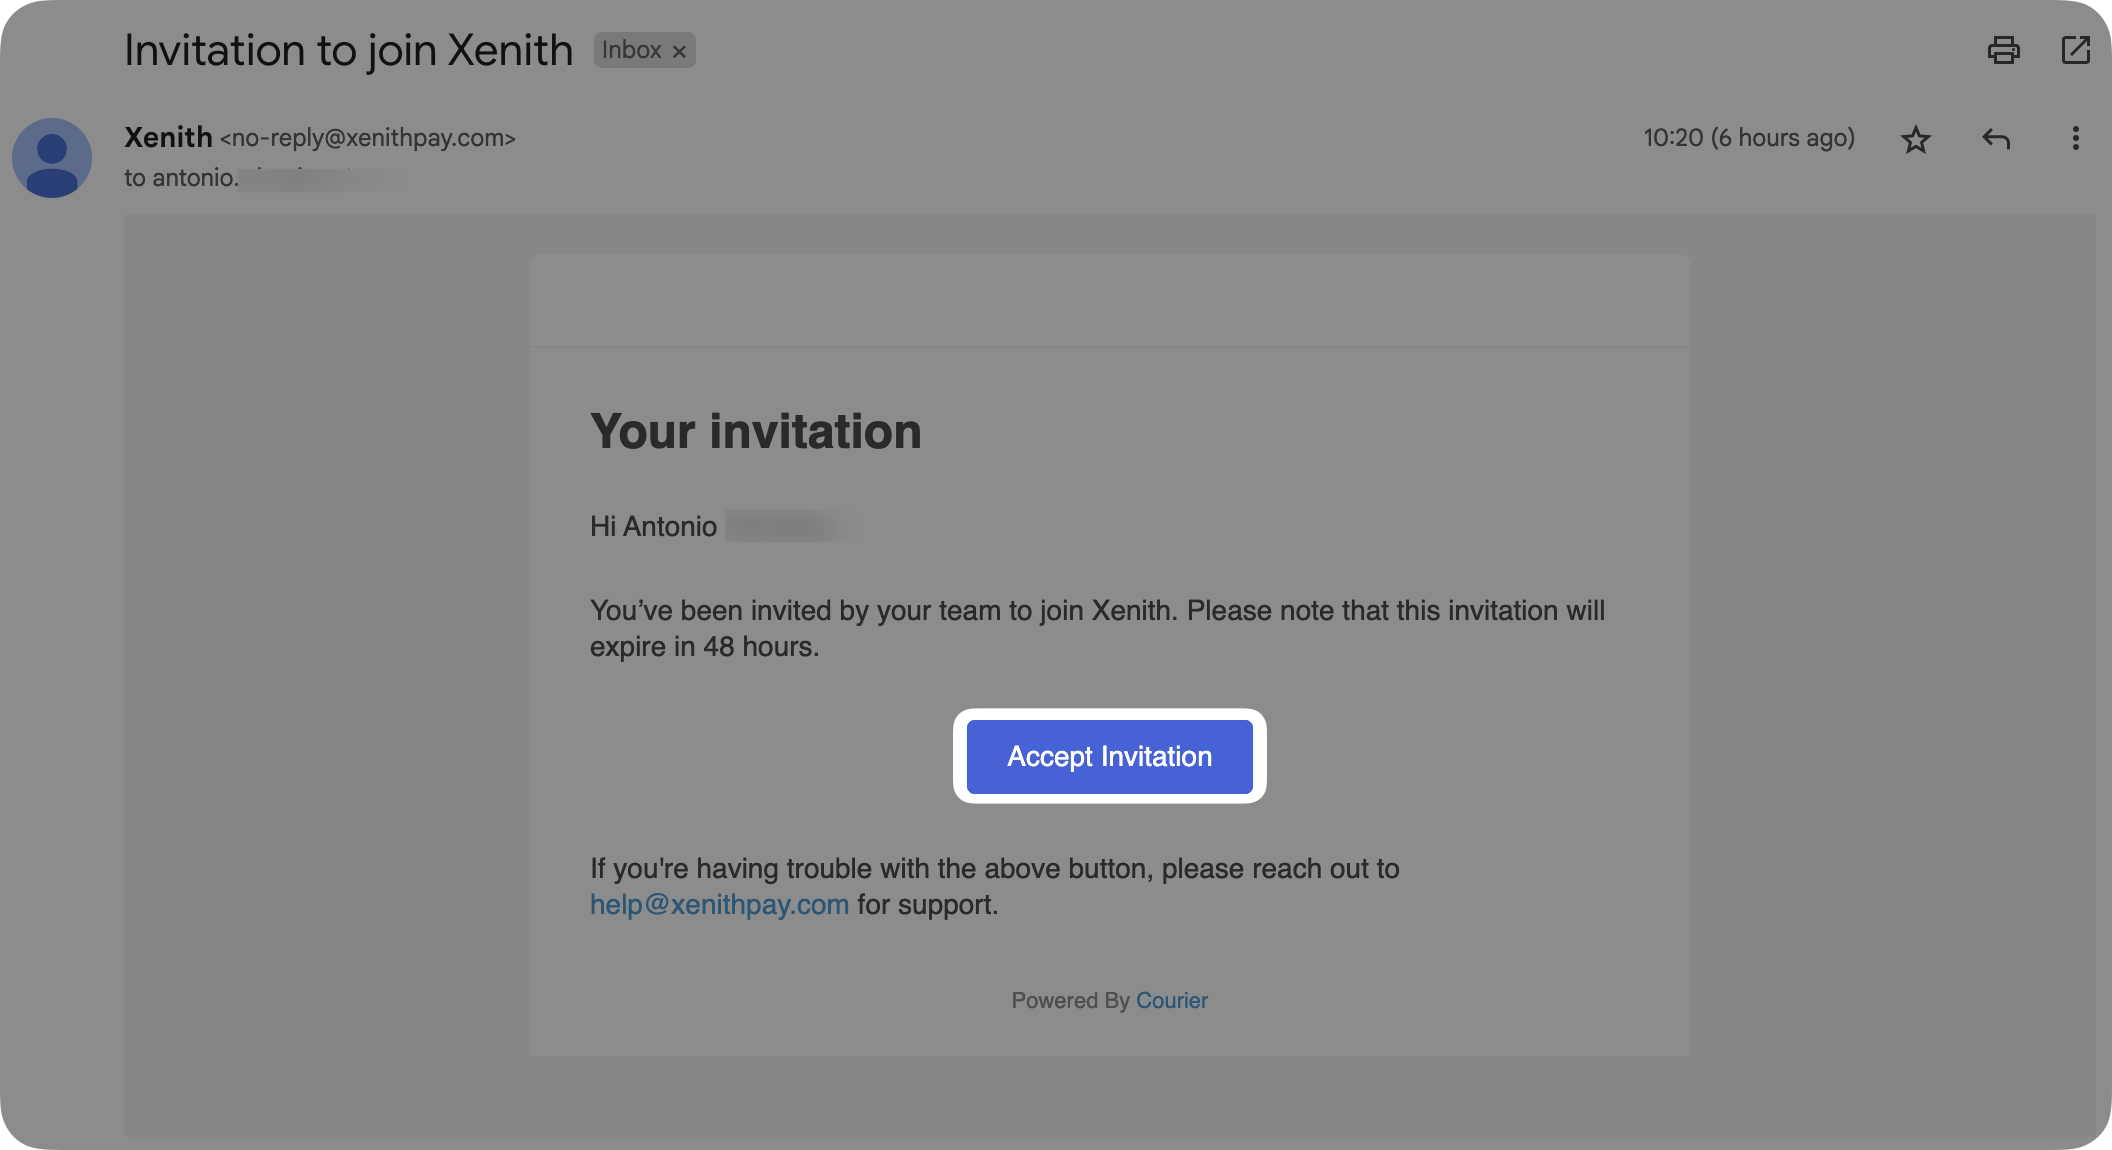Click the email subject 'Invitation to join Xenith'
The width and height of the screenshot is (2112, 1150).
pyautogui.click(x=348, y=50)
